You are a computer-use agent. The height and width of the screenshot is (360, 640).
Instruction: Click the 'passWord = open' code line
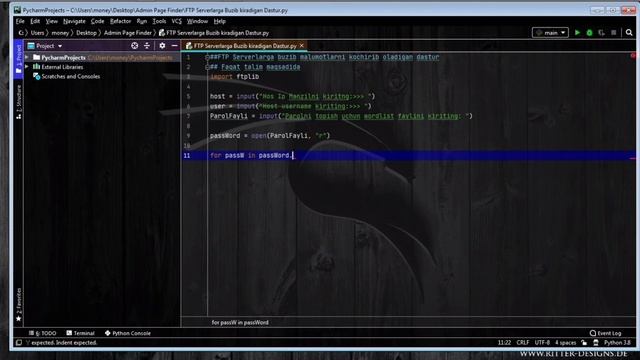270,136
